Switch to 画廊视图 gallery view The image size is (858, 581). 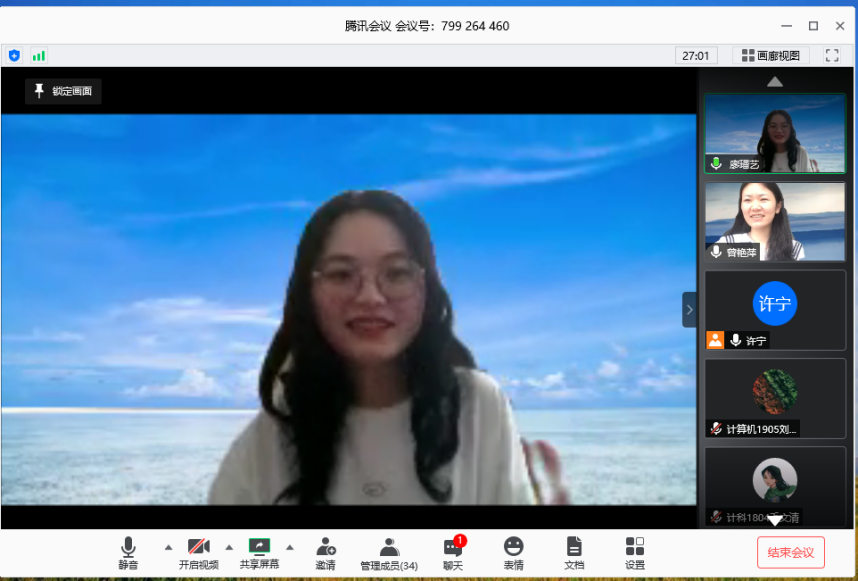[x=770, y=56]
